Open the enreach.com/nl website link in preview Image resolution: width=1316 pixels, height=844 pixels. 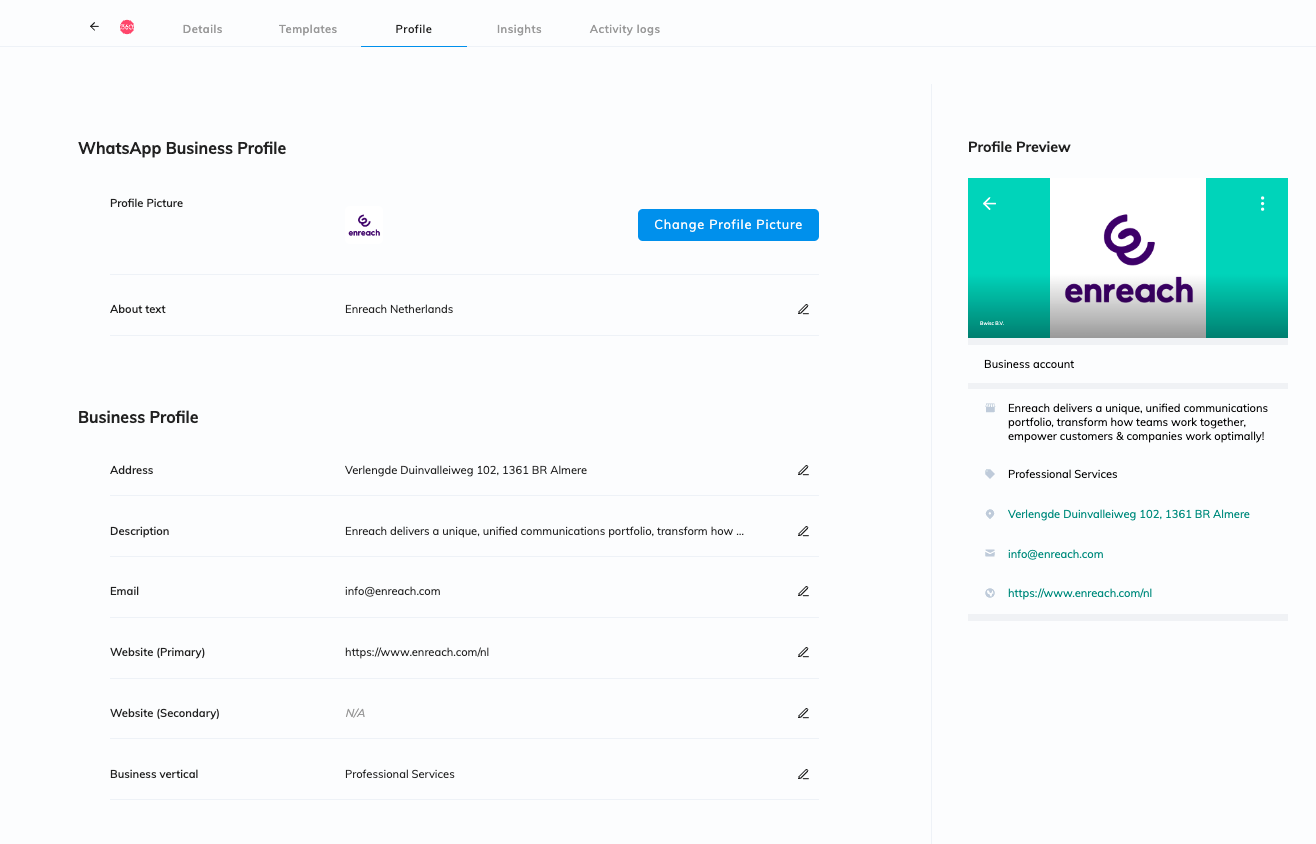[x=1079, y=593]
